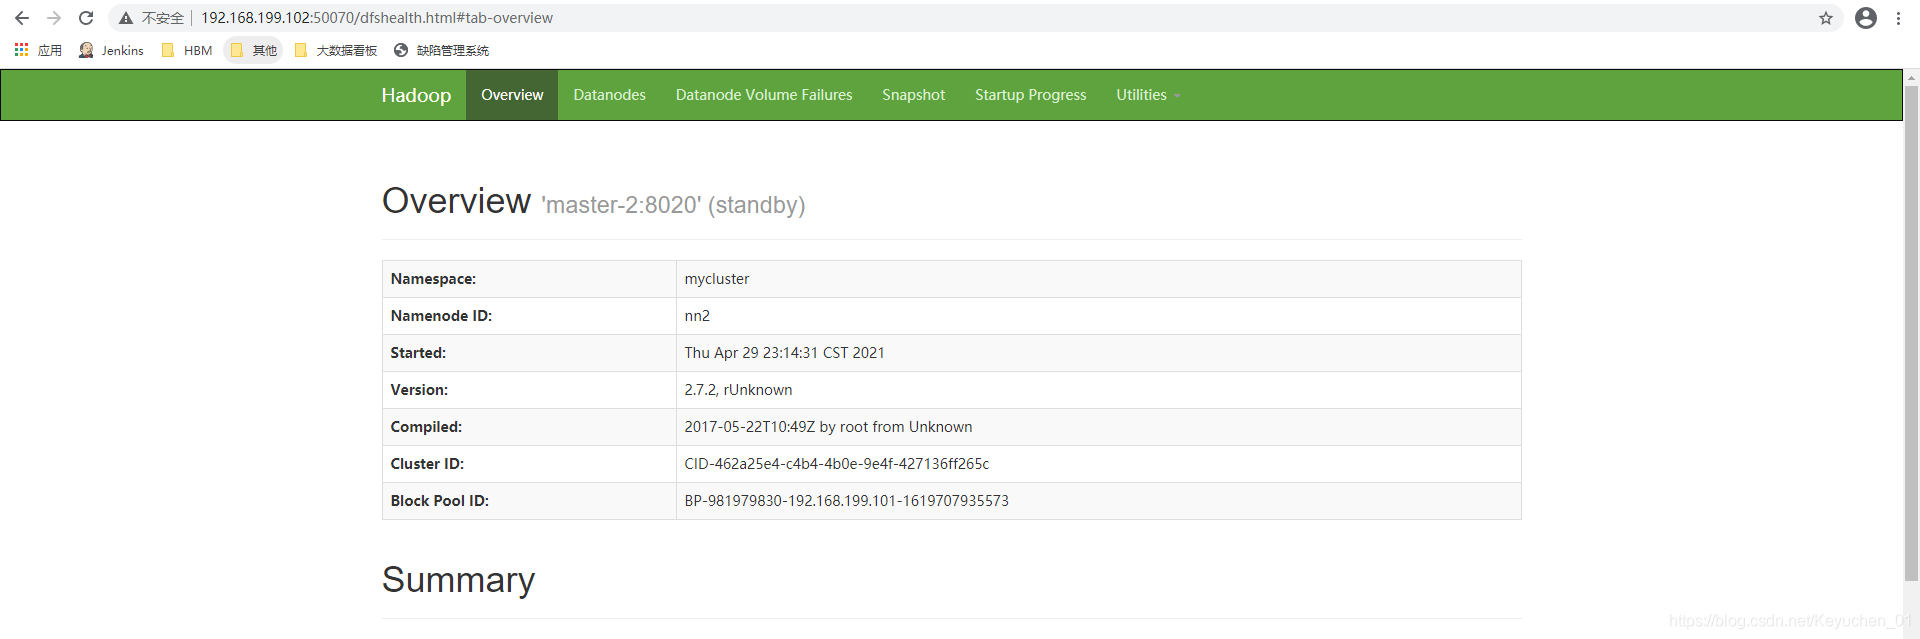
Task: Select the 'mycluster' namespace value
Action: [717, 279]
